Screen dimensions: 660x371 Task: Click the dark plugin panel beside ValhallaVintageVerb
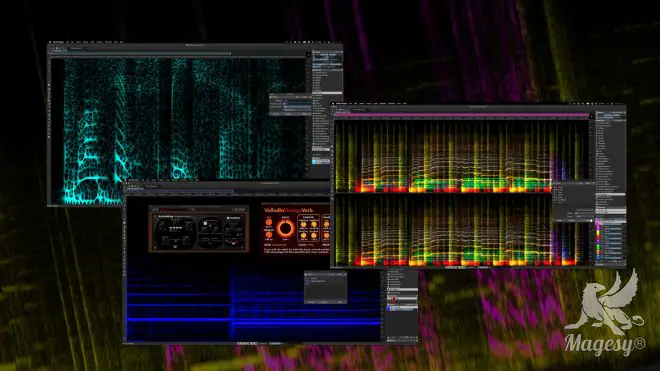[199, 229]
